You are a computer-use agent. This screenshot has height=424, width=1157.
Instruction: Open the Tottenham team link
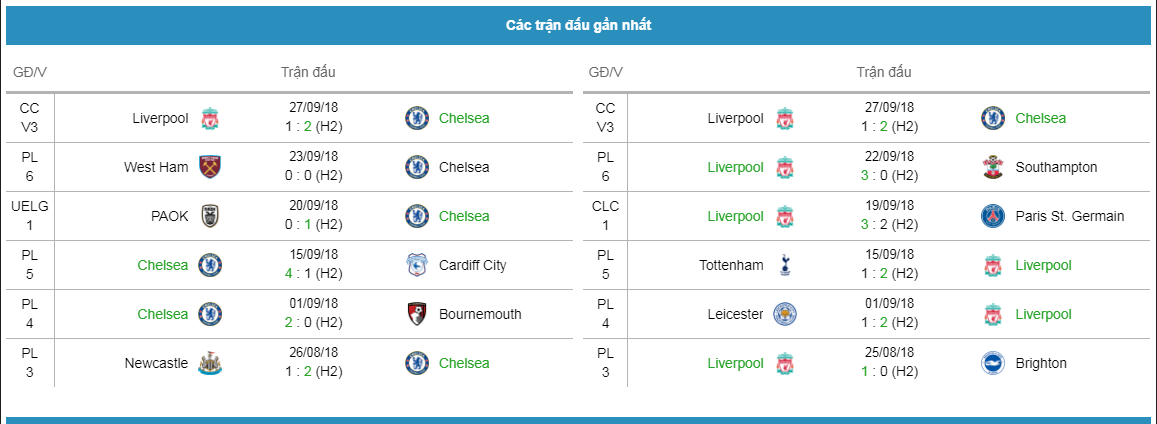point(731,265)
